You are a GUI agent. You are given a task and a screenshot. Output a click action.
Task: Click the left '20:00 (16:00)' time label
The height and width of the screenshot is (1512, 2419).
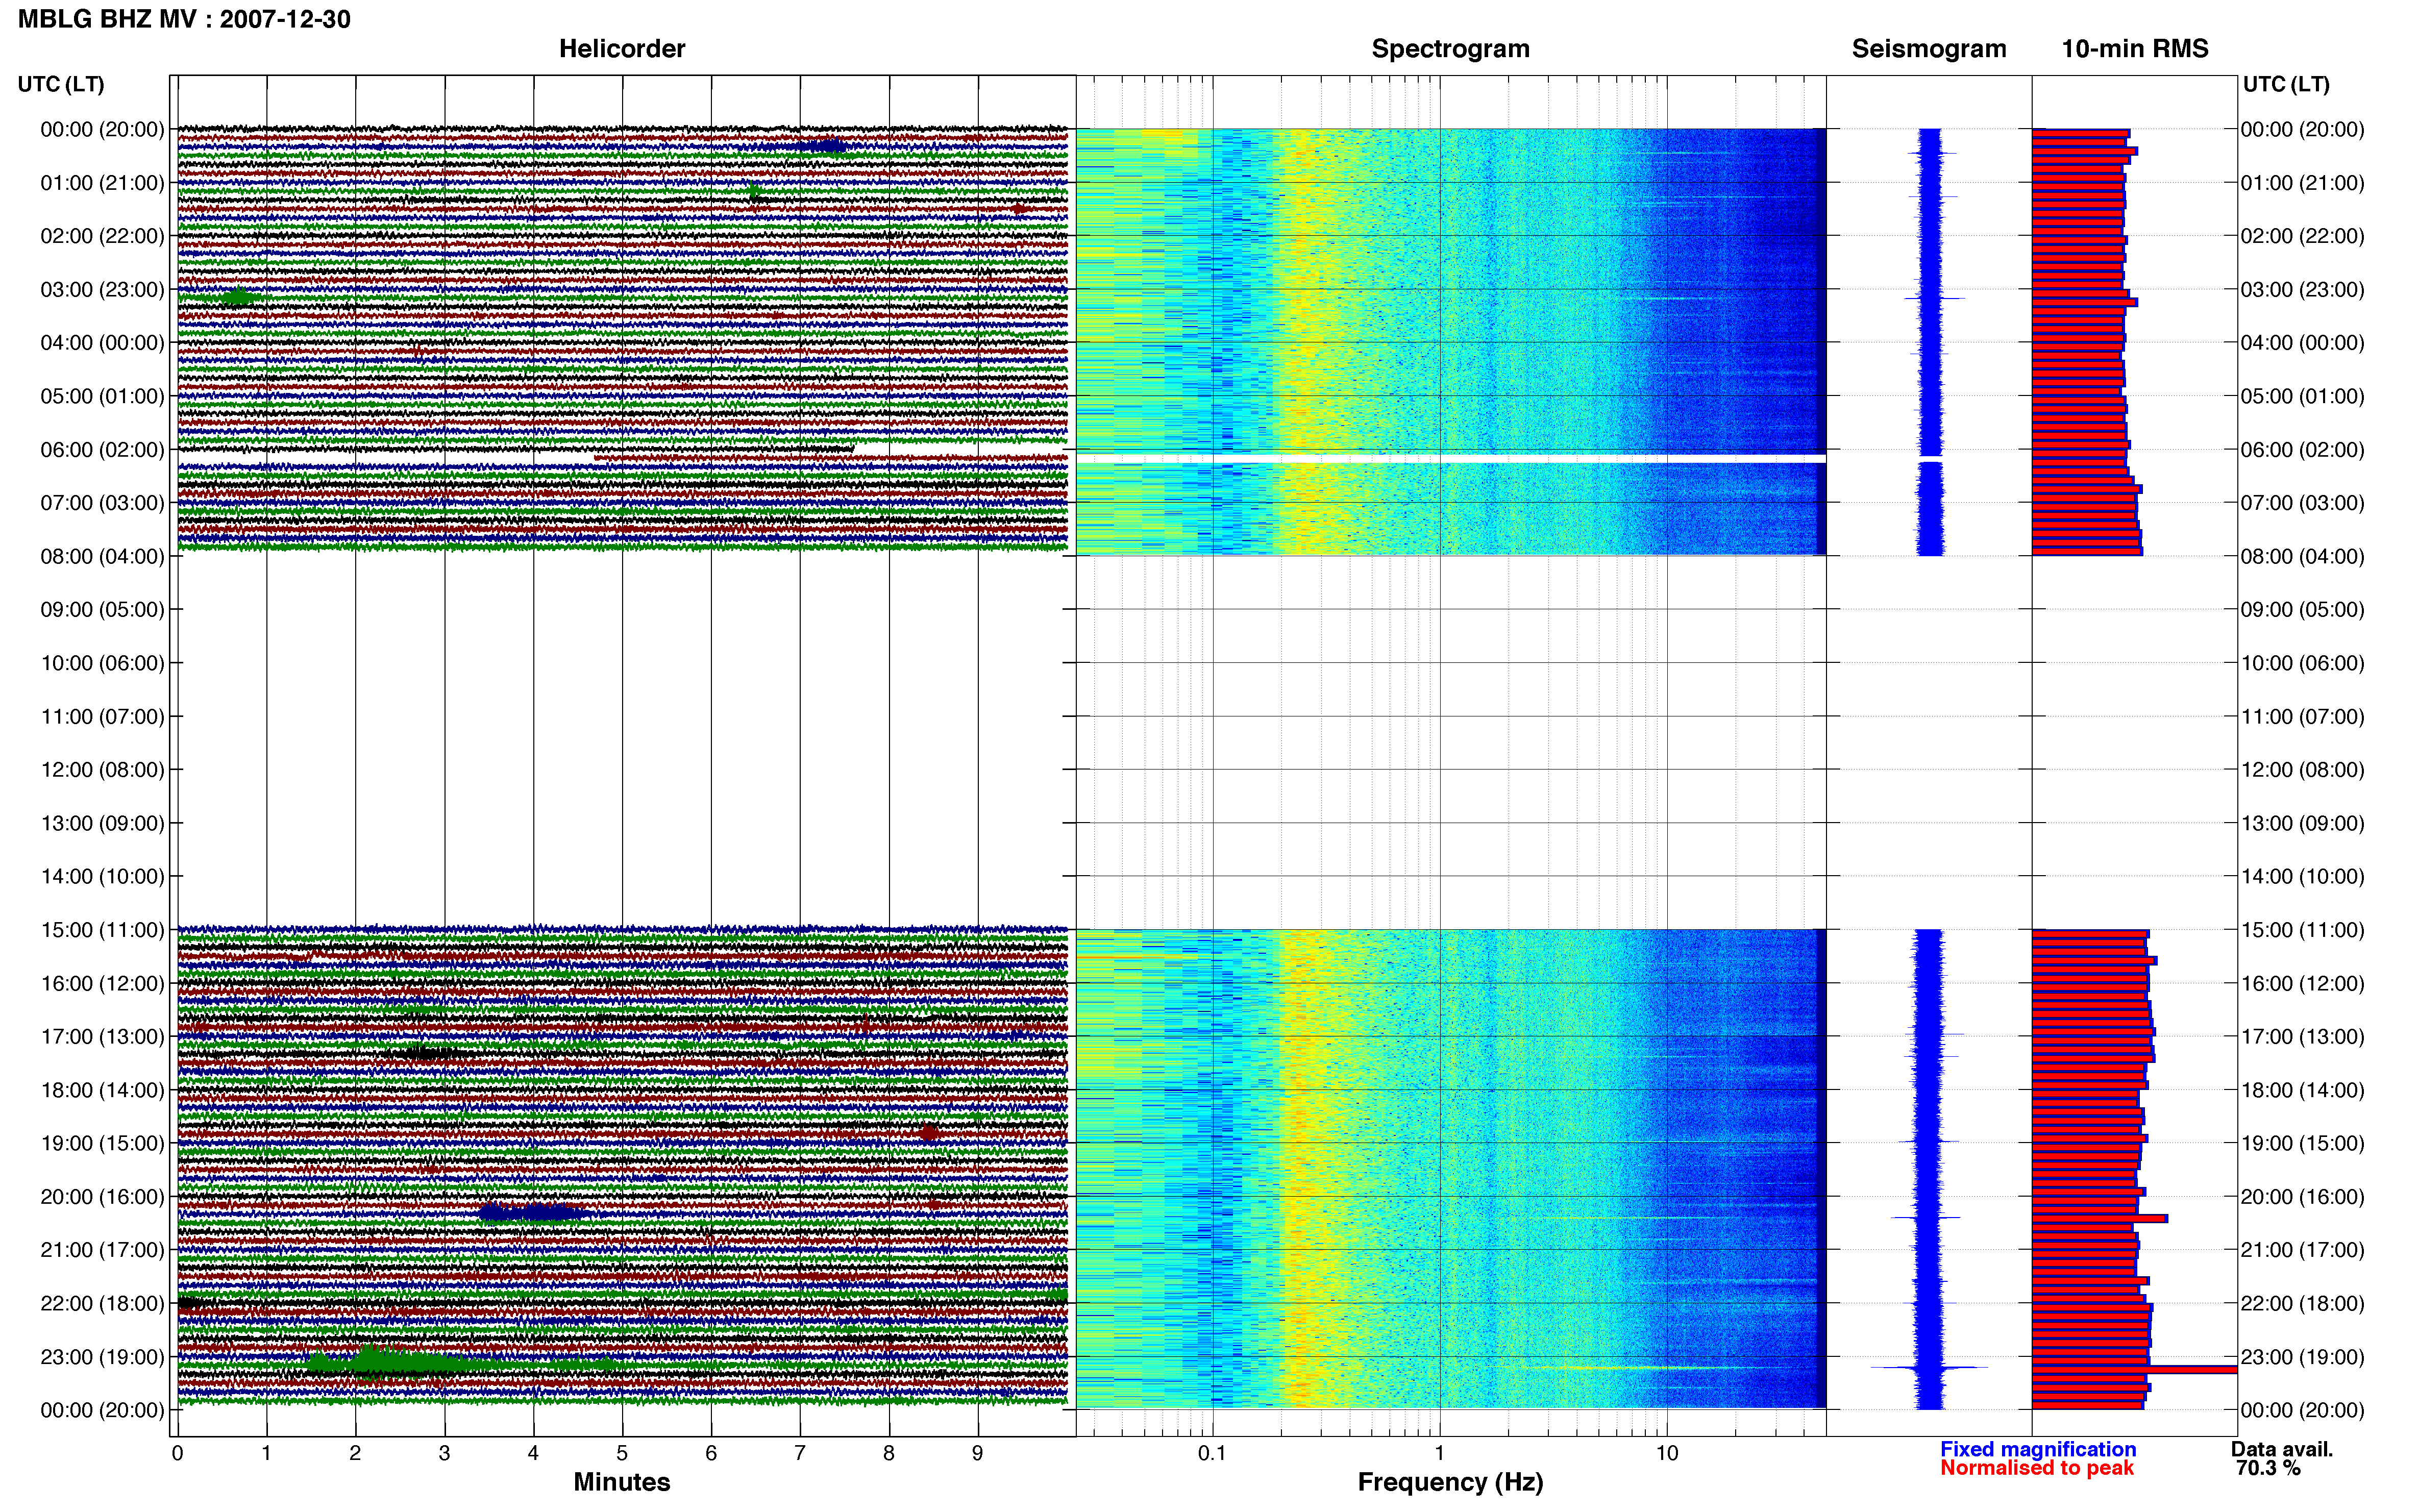pyautogui.click(x=102, y=1196)
